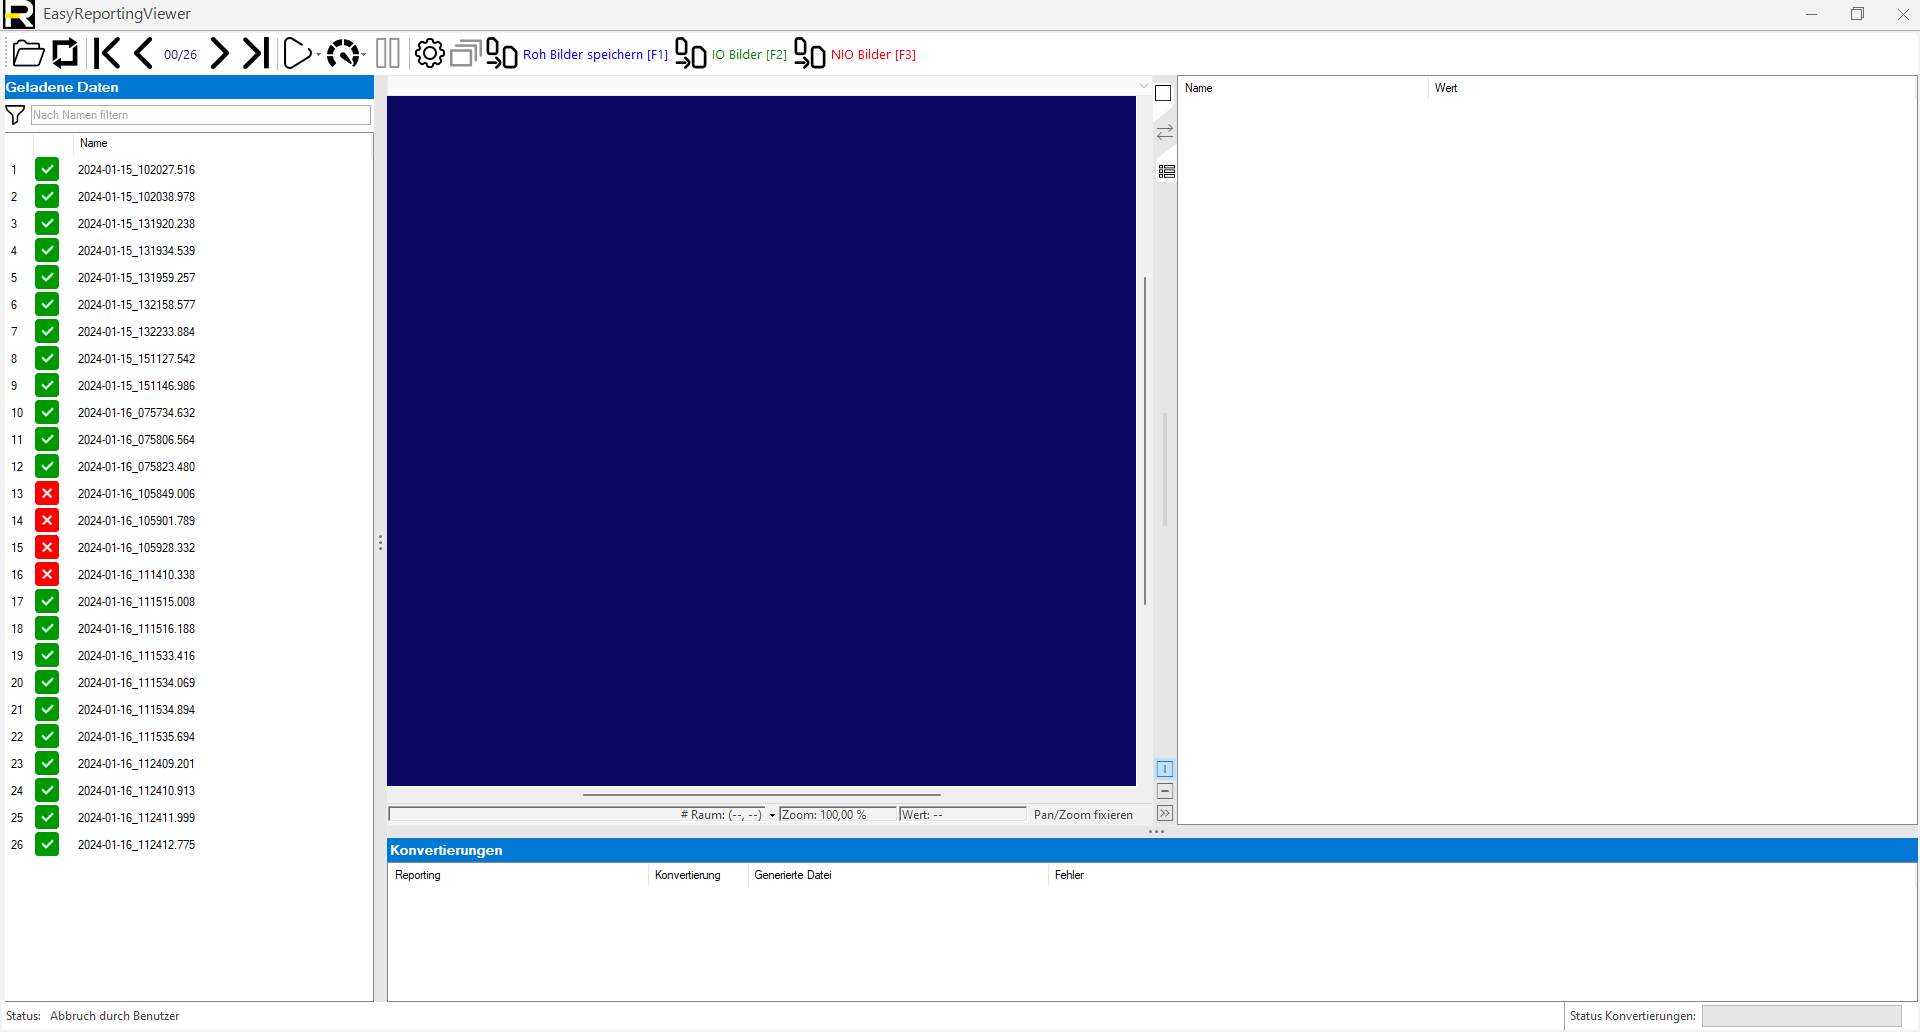
Task: Click the 'Nach Namen filtern' input field
Action: 200,115
